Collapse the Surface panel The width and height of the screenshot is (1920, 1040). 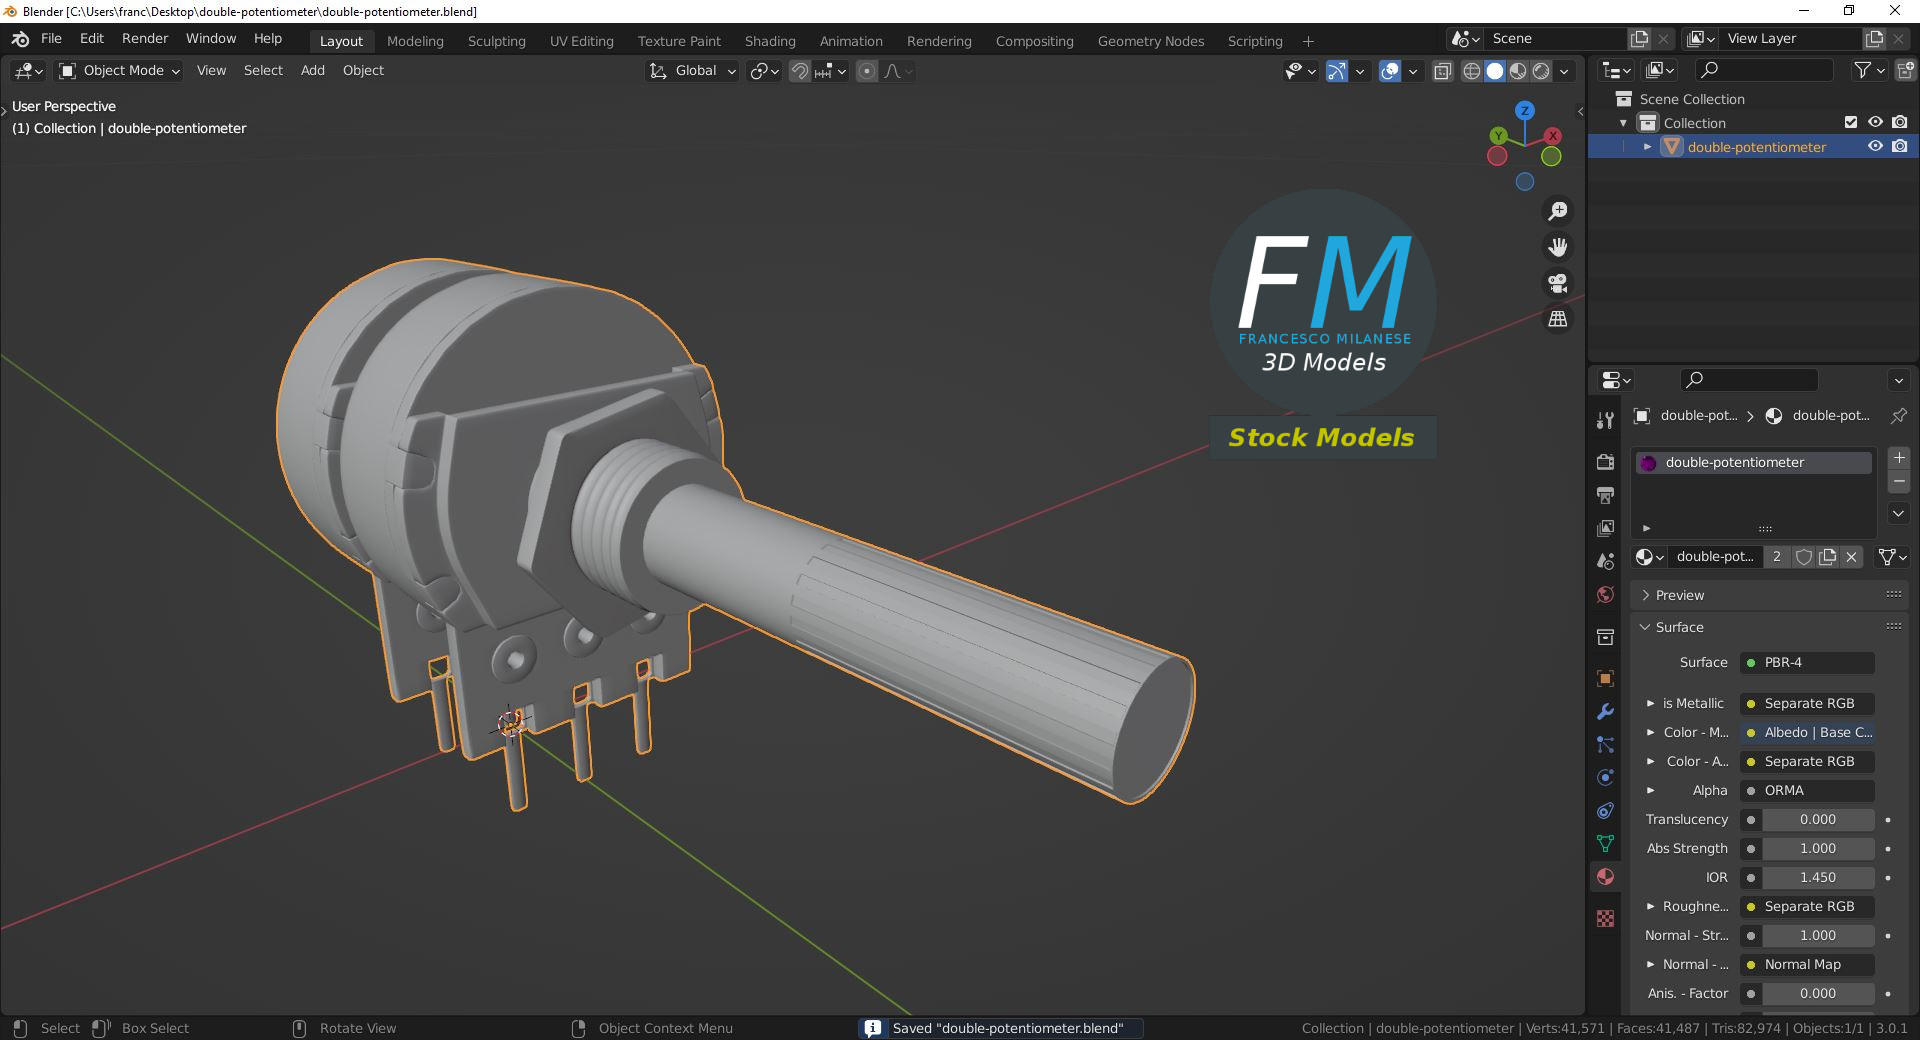(1768, 627)
